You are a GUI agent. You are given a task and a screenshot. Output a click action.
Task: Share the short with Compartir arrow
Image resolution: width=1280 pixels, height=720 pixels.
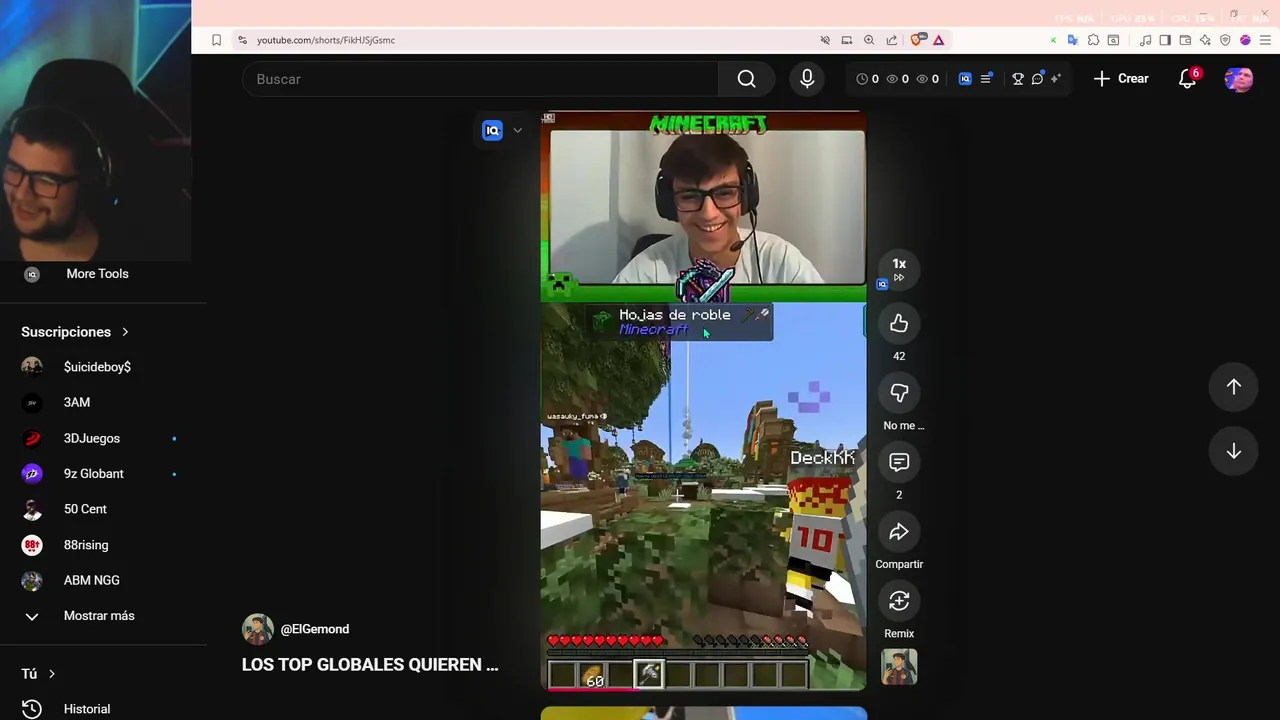[899, 532]
